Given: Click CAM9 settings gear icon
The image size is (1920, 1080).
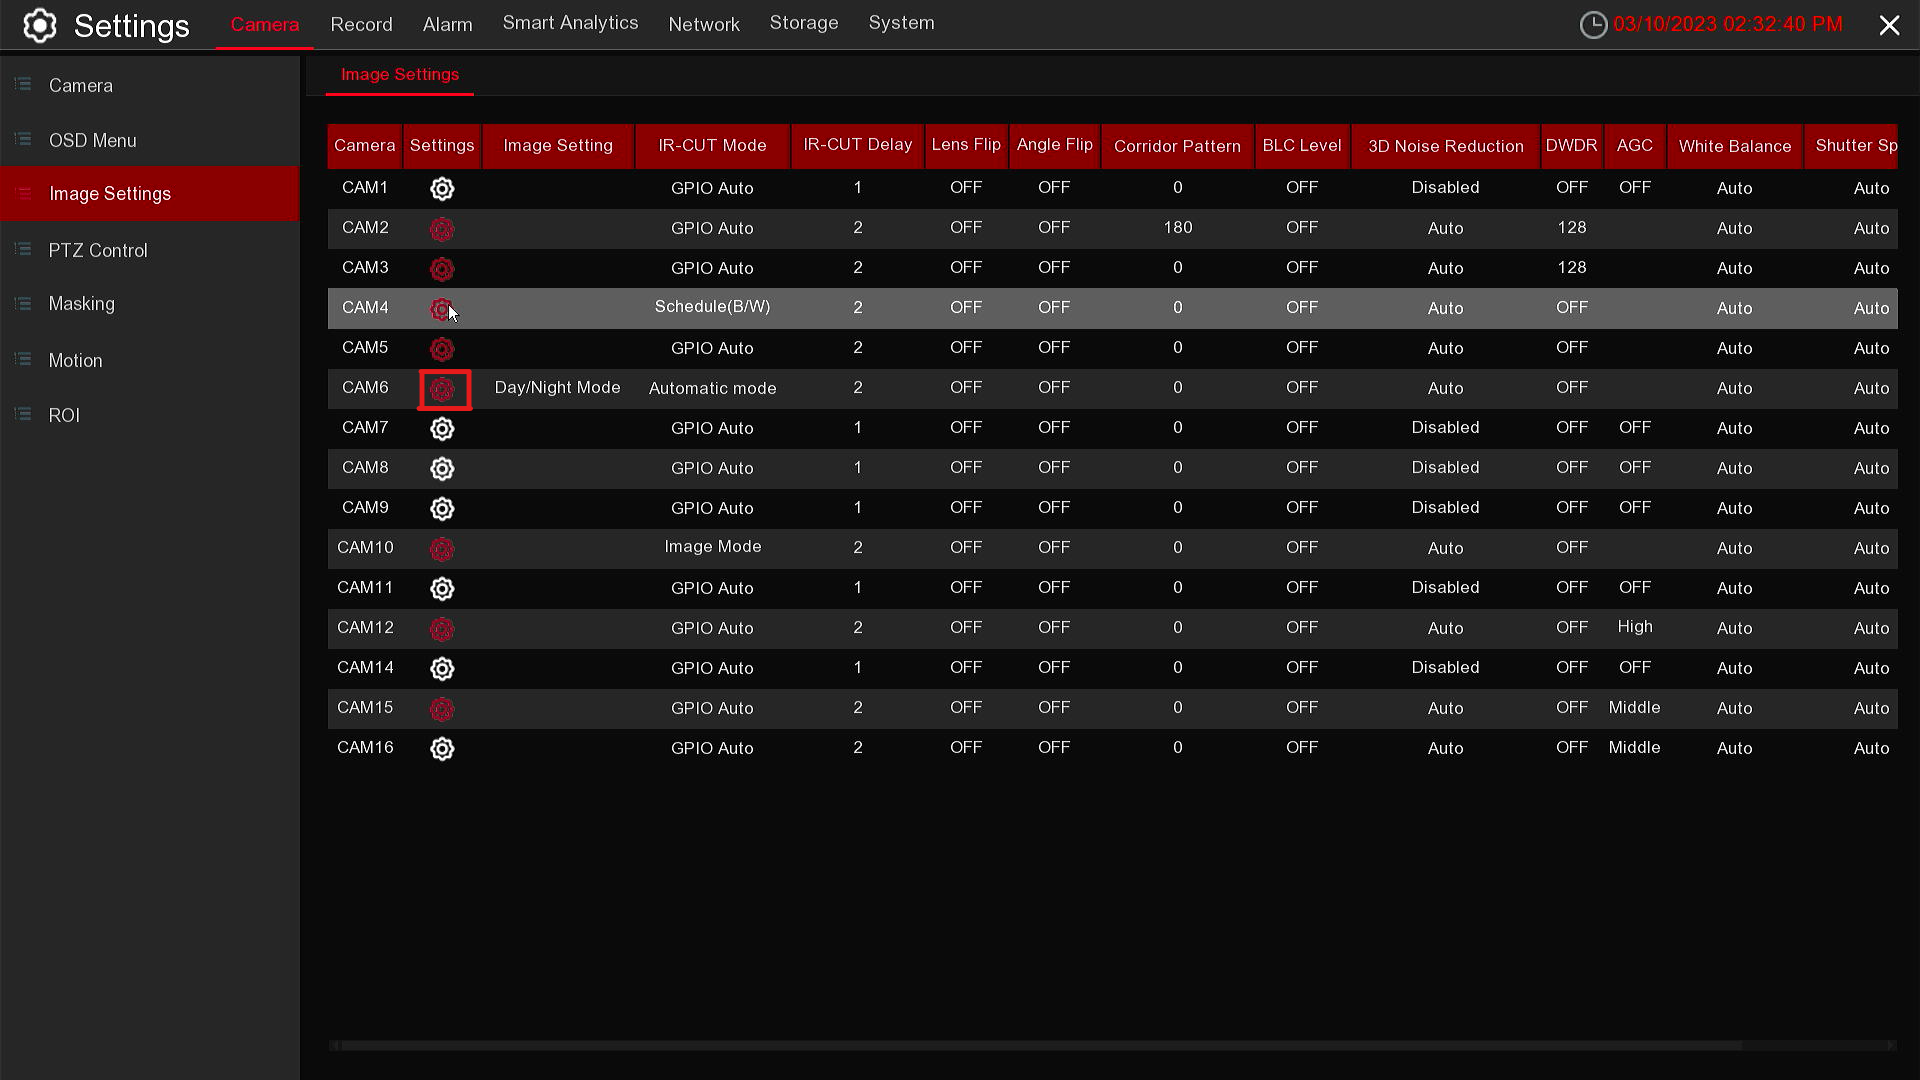Looking at the screenshot, I should click(x=442, y=508).
